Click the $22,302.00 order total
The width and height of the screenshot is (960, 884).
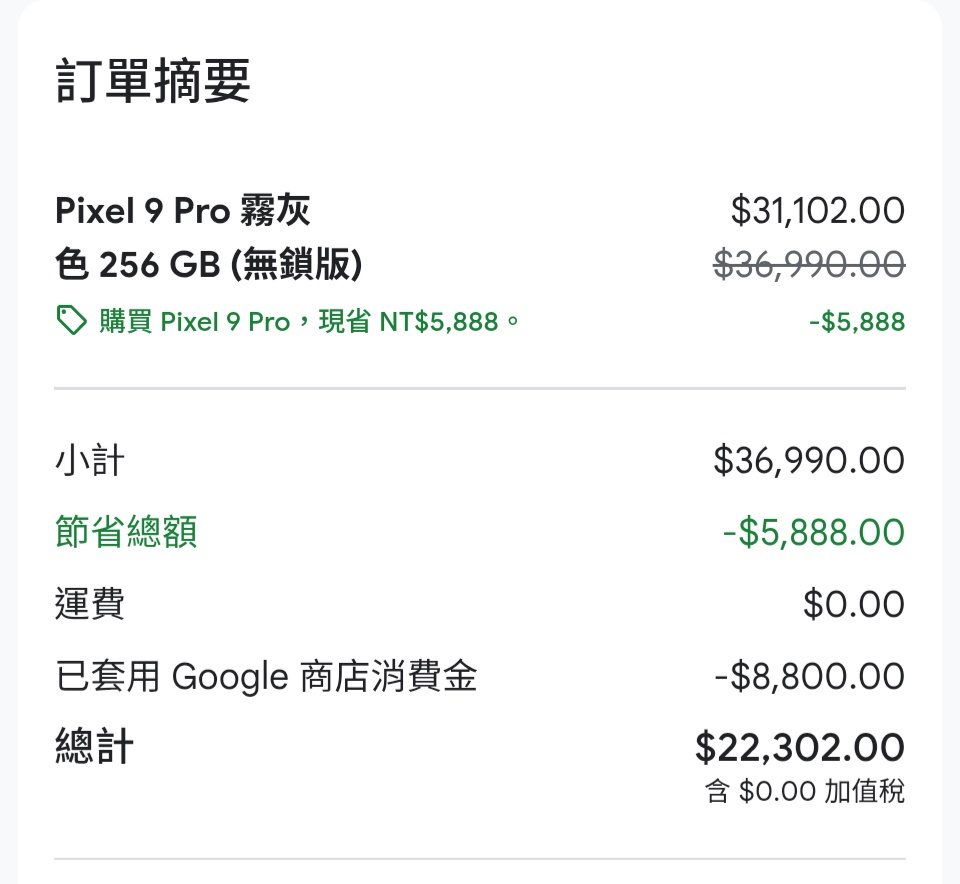coord(800,747)
